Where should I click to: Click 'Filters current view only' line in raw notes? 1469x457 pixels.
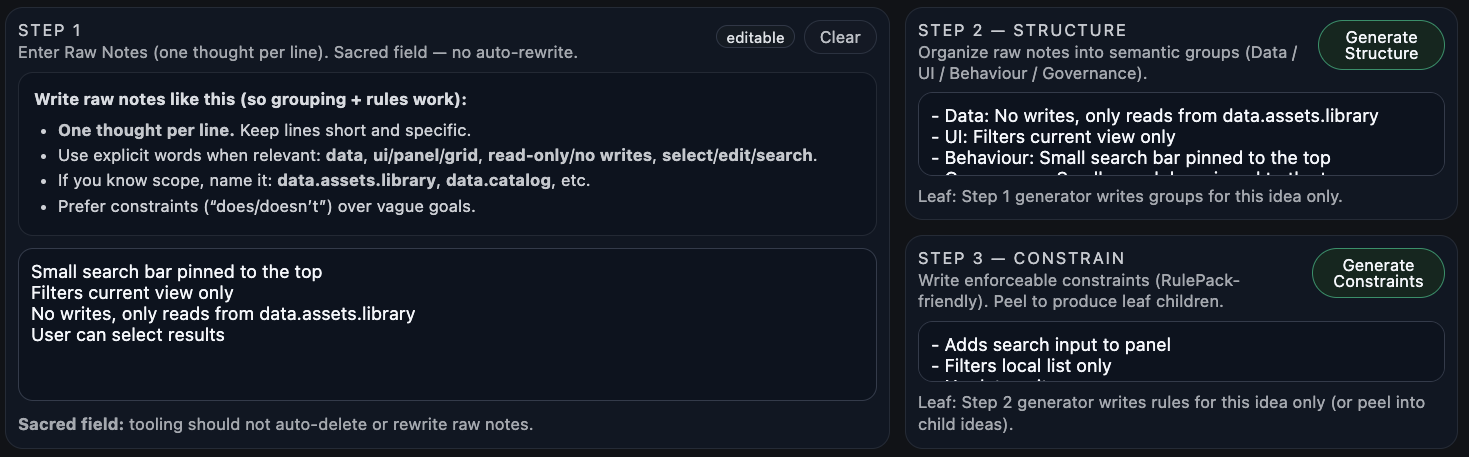132,293
